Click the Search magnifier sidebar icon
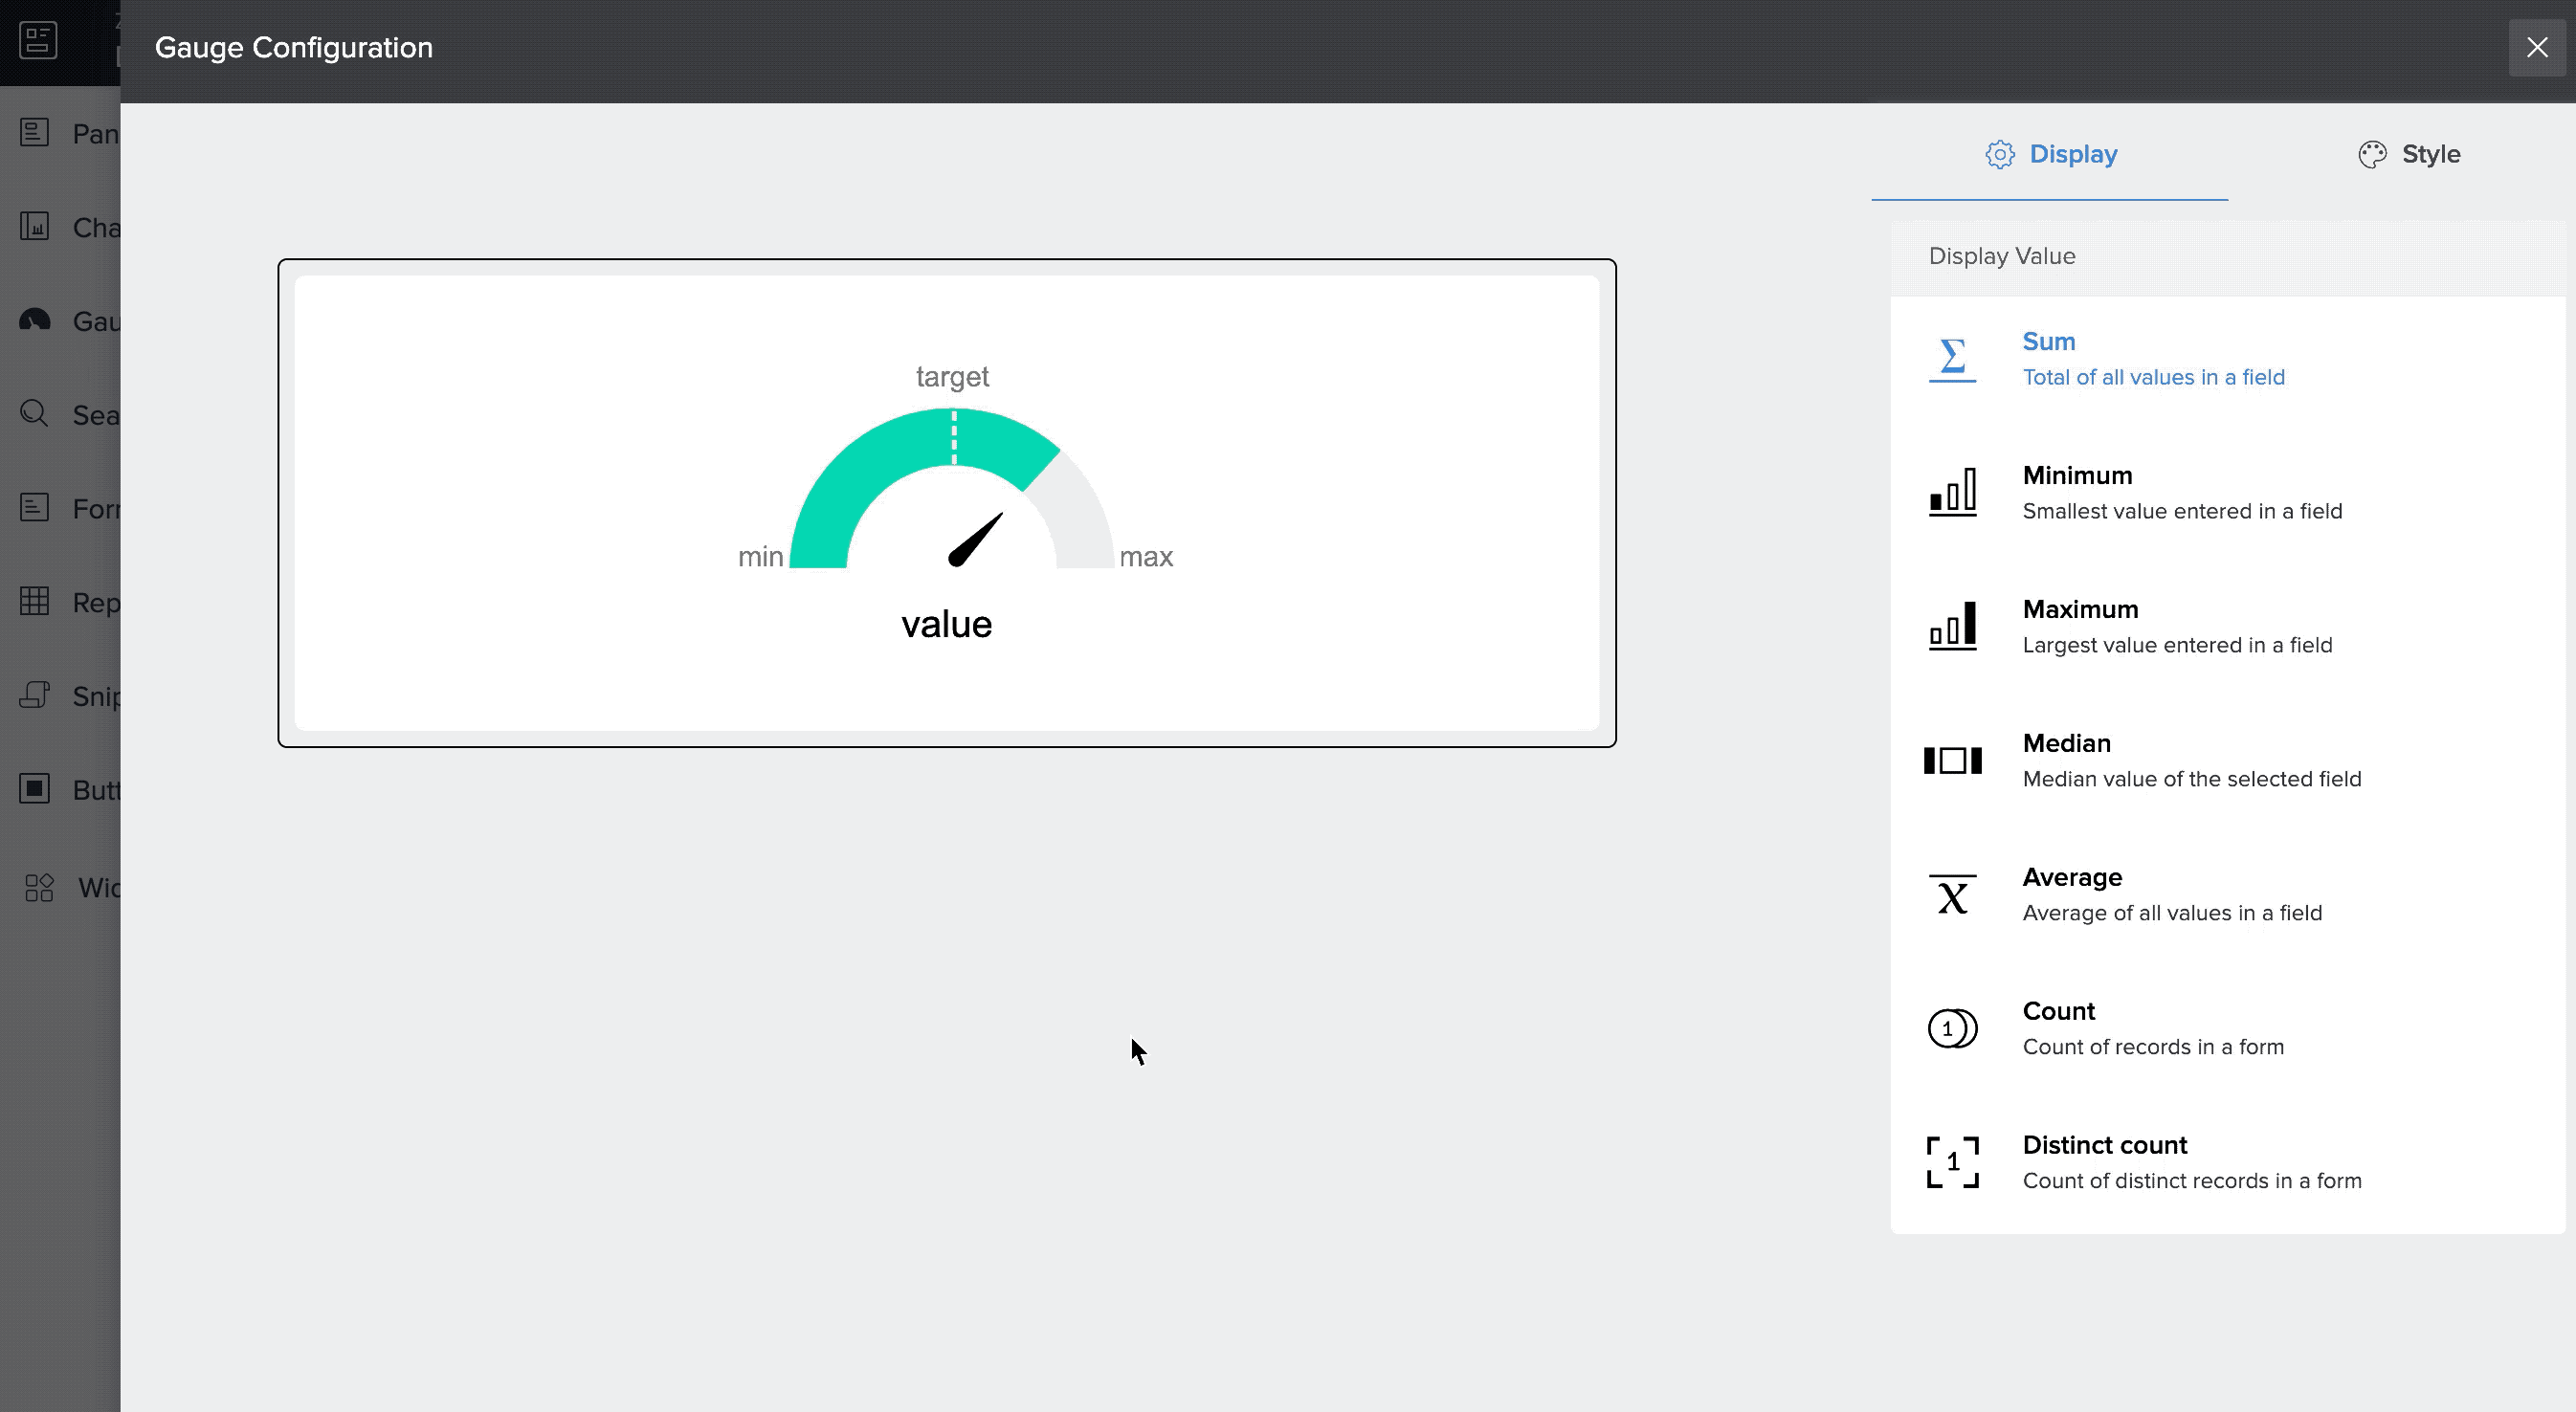Image resolution: width=2576 pixels, height=1412 pixels. pyautogui.click(x=35, y=414)
